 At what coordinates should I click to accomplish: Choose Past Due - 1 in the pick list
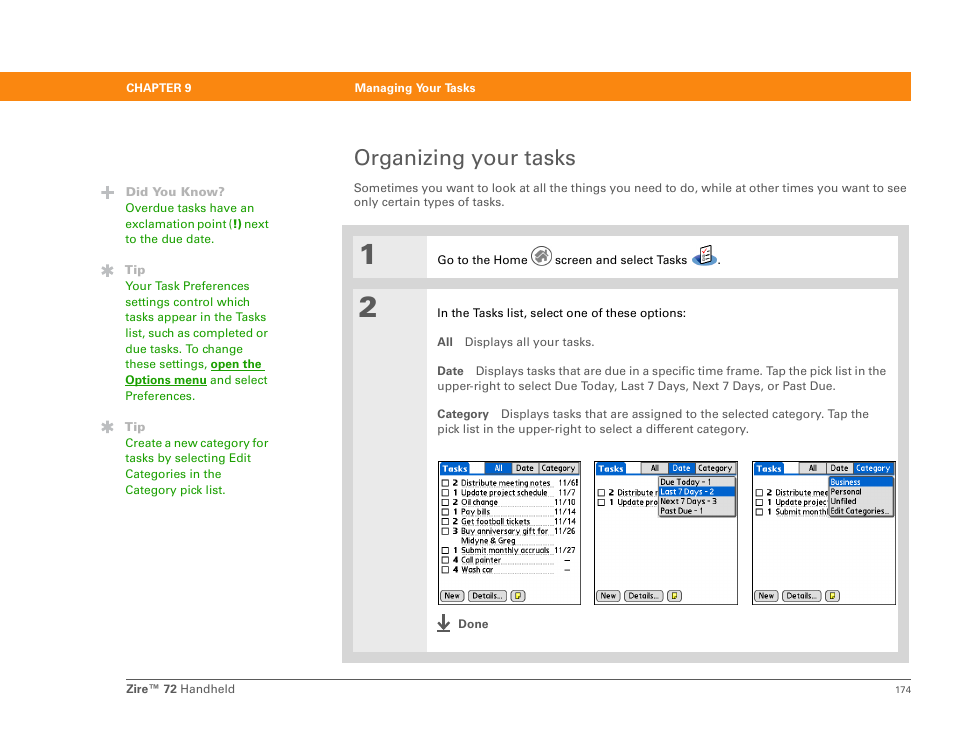click(697, 511)
